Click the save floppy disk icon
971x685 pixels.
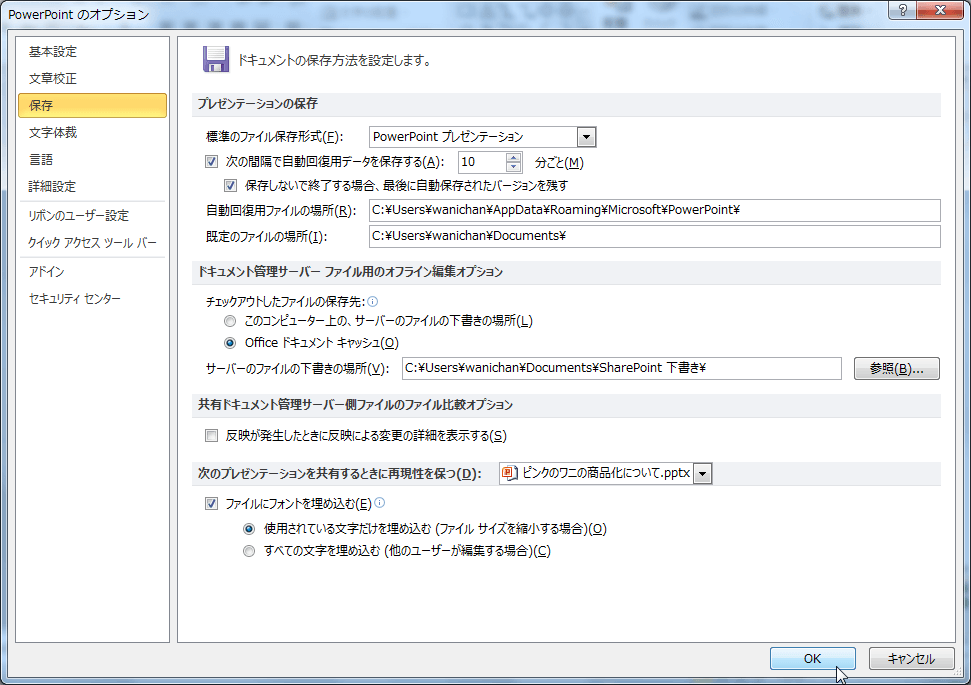[x=216, y=59]
